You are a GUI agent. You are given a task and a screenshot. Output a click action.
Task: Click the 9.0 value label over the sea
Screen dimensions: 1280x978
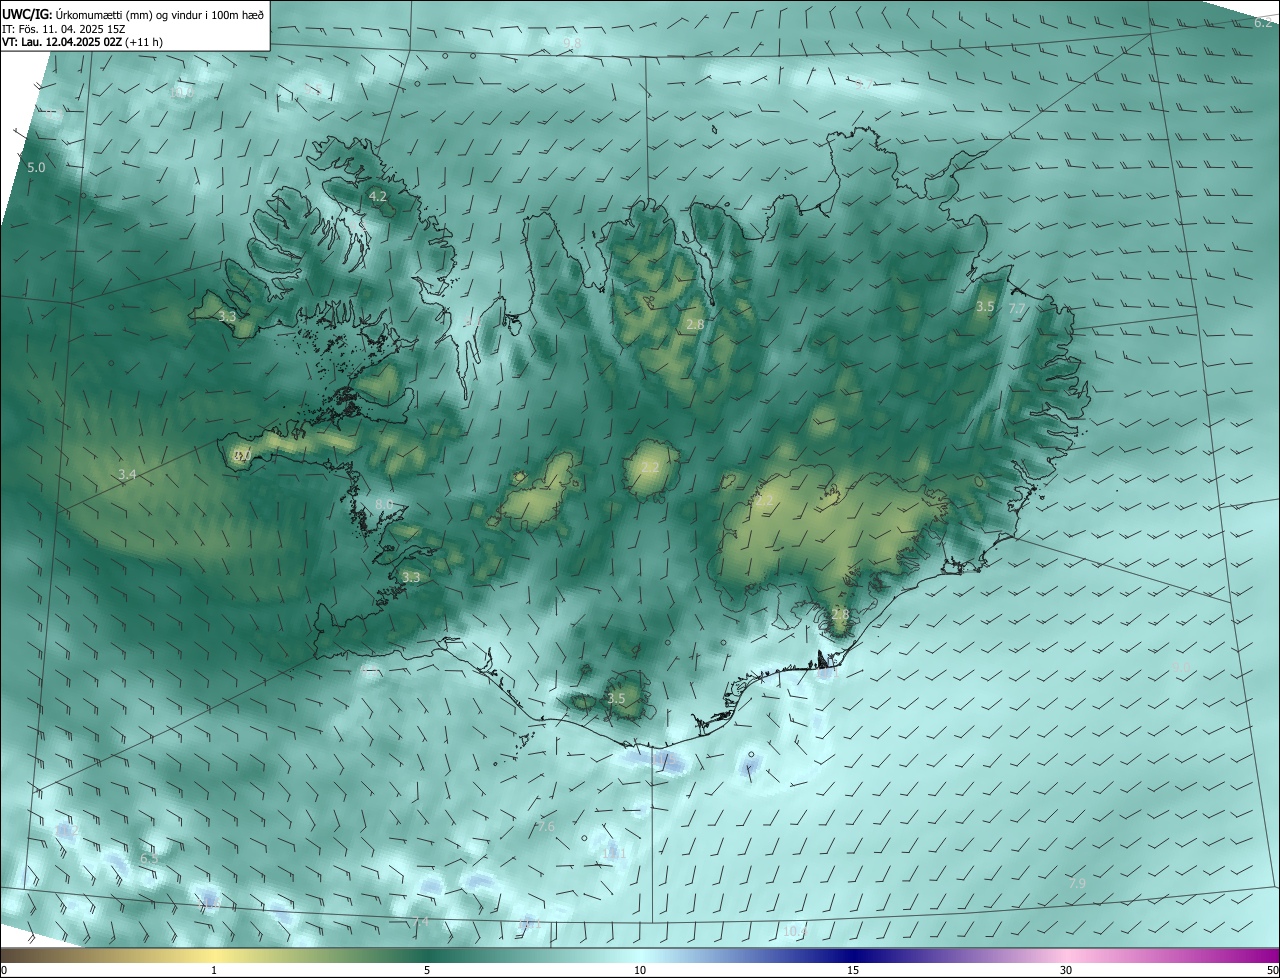coord(1182,668)
